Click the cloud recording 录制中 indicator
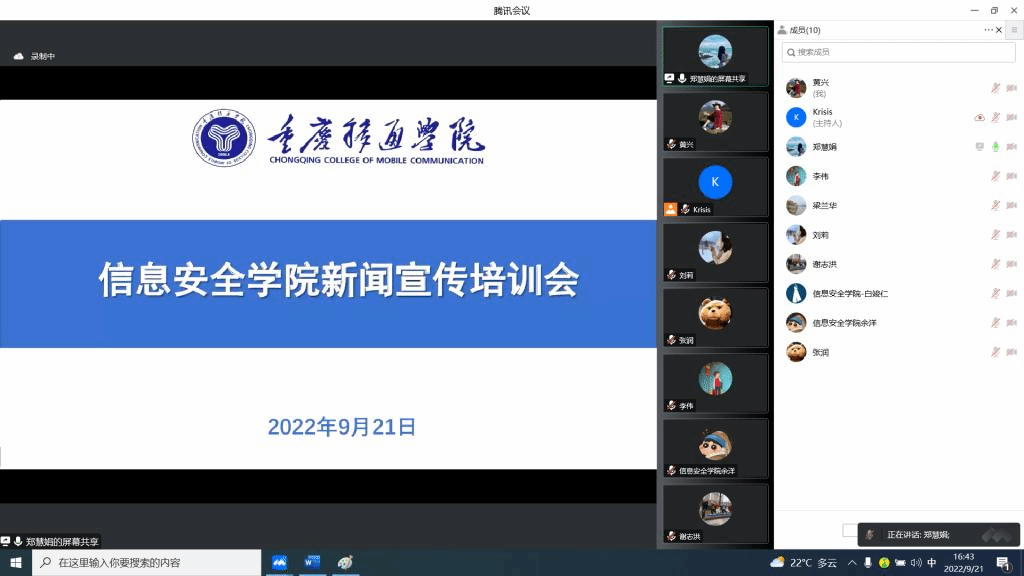The width and height of the screenshot is (1024, 576). [x=34, y=57]
